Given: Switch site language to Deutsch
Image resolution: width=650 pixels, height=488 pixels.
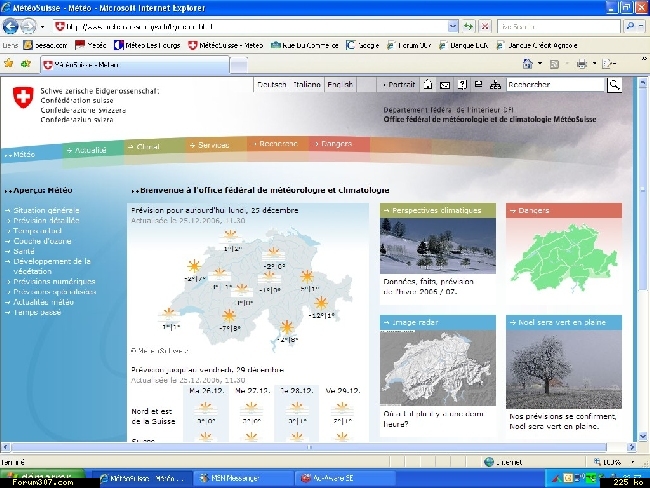Looking at the screenshot, I should click(x=272, y=85).
